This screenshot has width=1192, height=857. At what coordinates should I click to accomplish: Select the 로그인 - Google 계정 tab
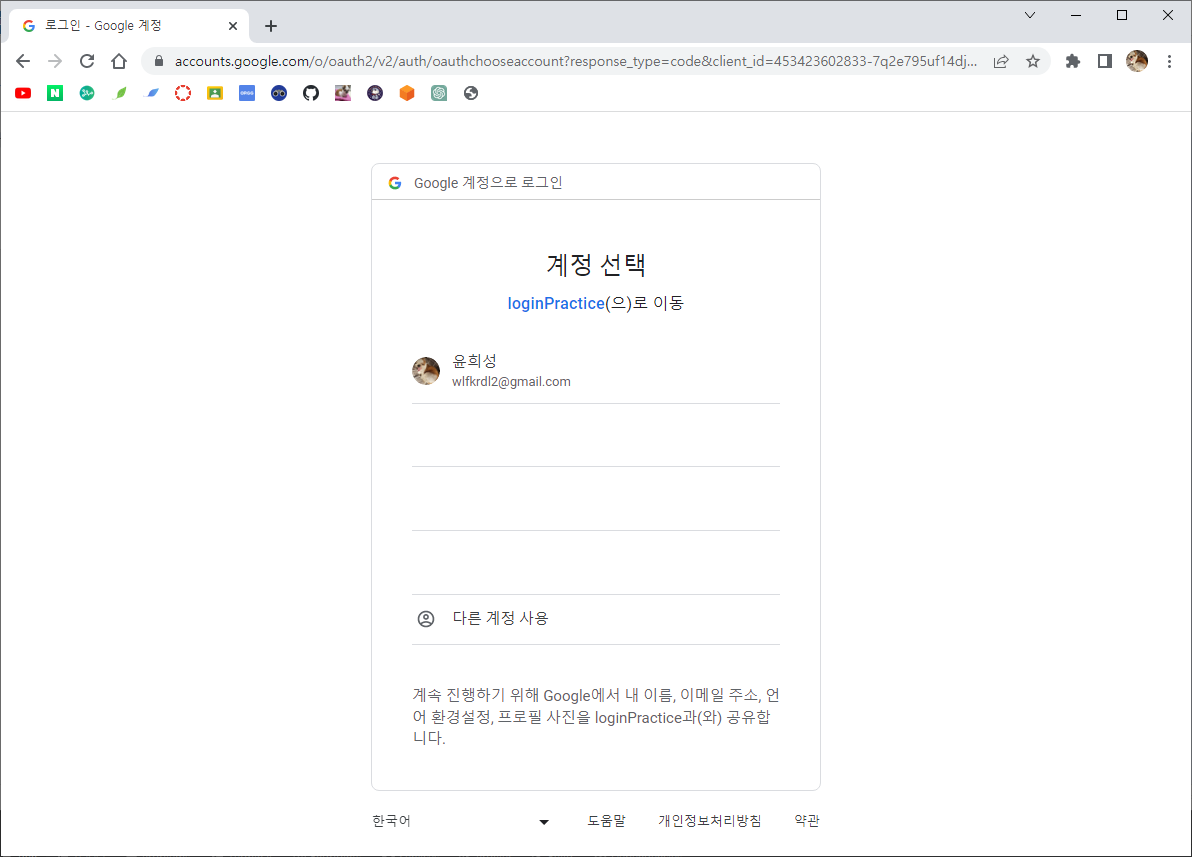[x=129, y=26]
